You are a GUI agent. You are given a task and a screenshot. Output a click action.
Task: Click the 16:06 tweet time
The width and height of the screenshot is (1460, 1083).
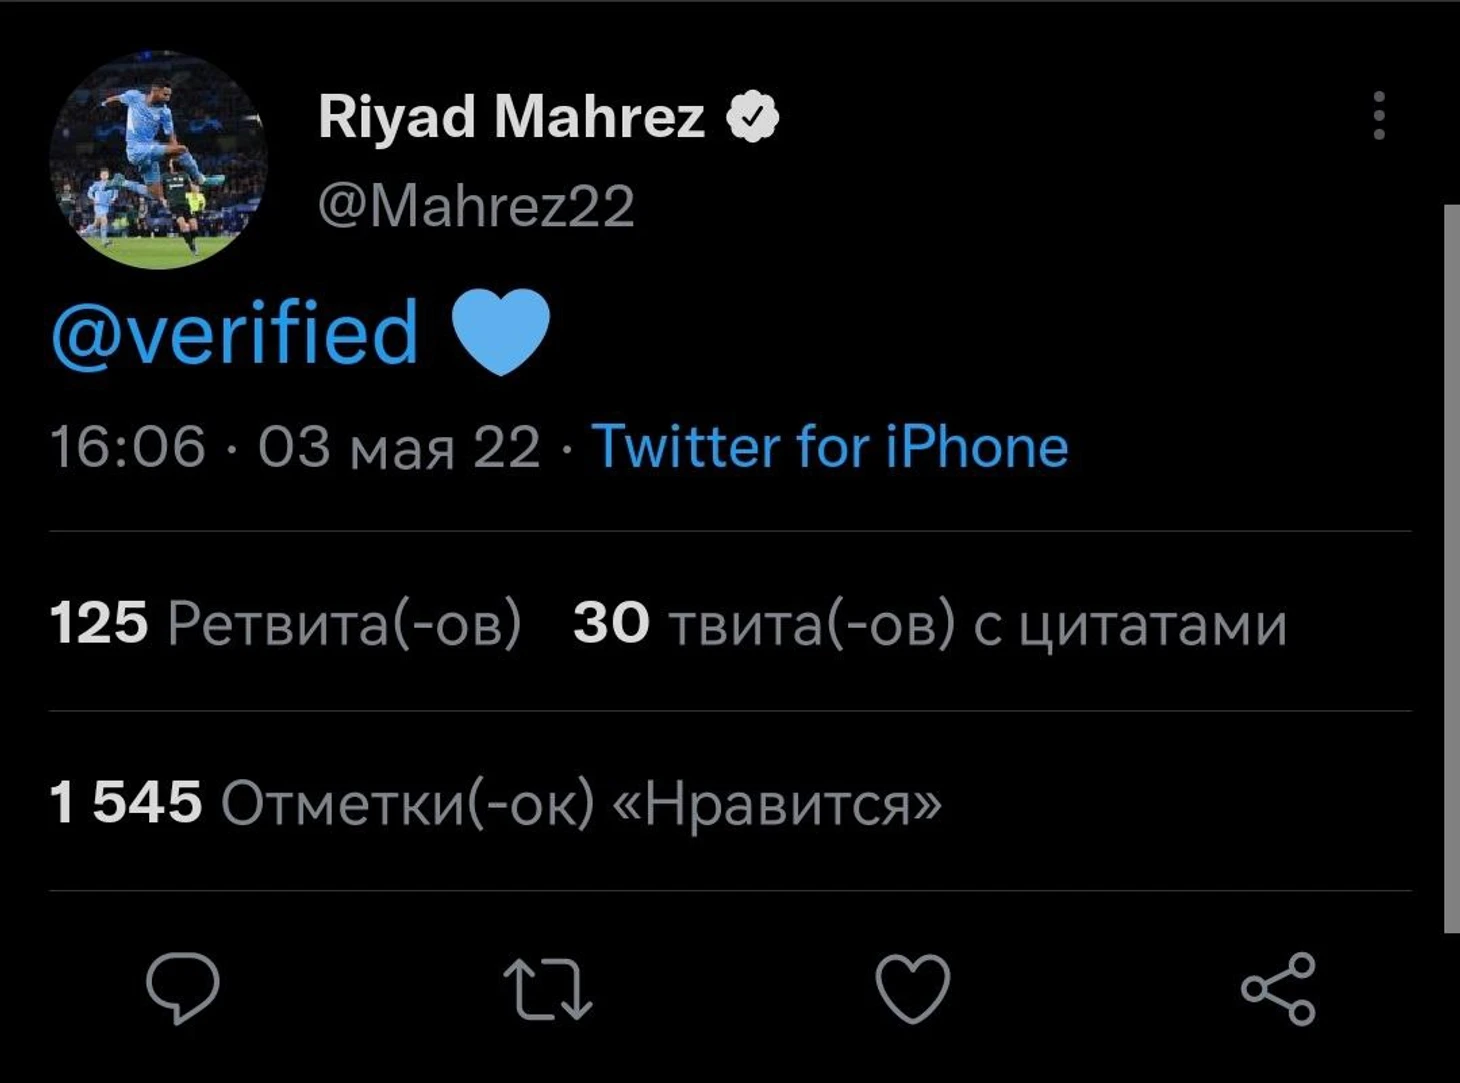127,446
